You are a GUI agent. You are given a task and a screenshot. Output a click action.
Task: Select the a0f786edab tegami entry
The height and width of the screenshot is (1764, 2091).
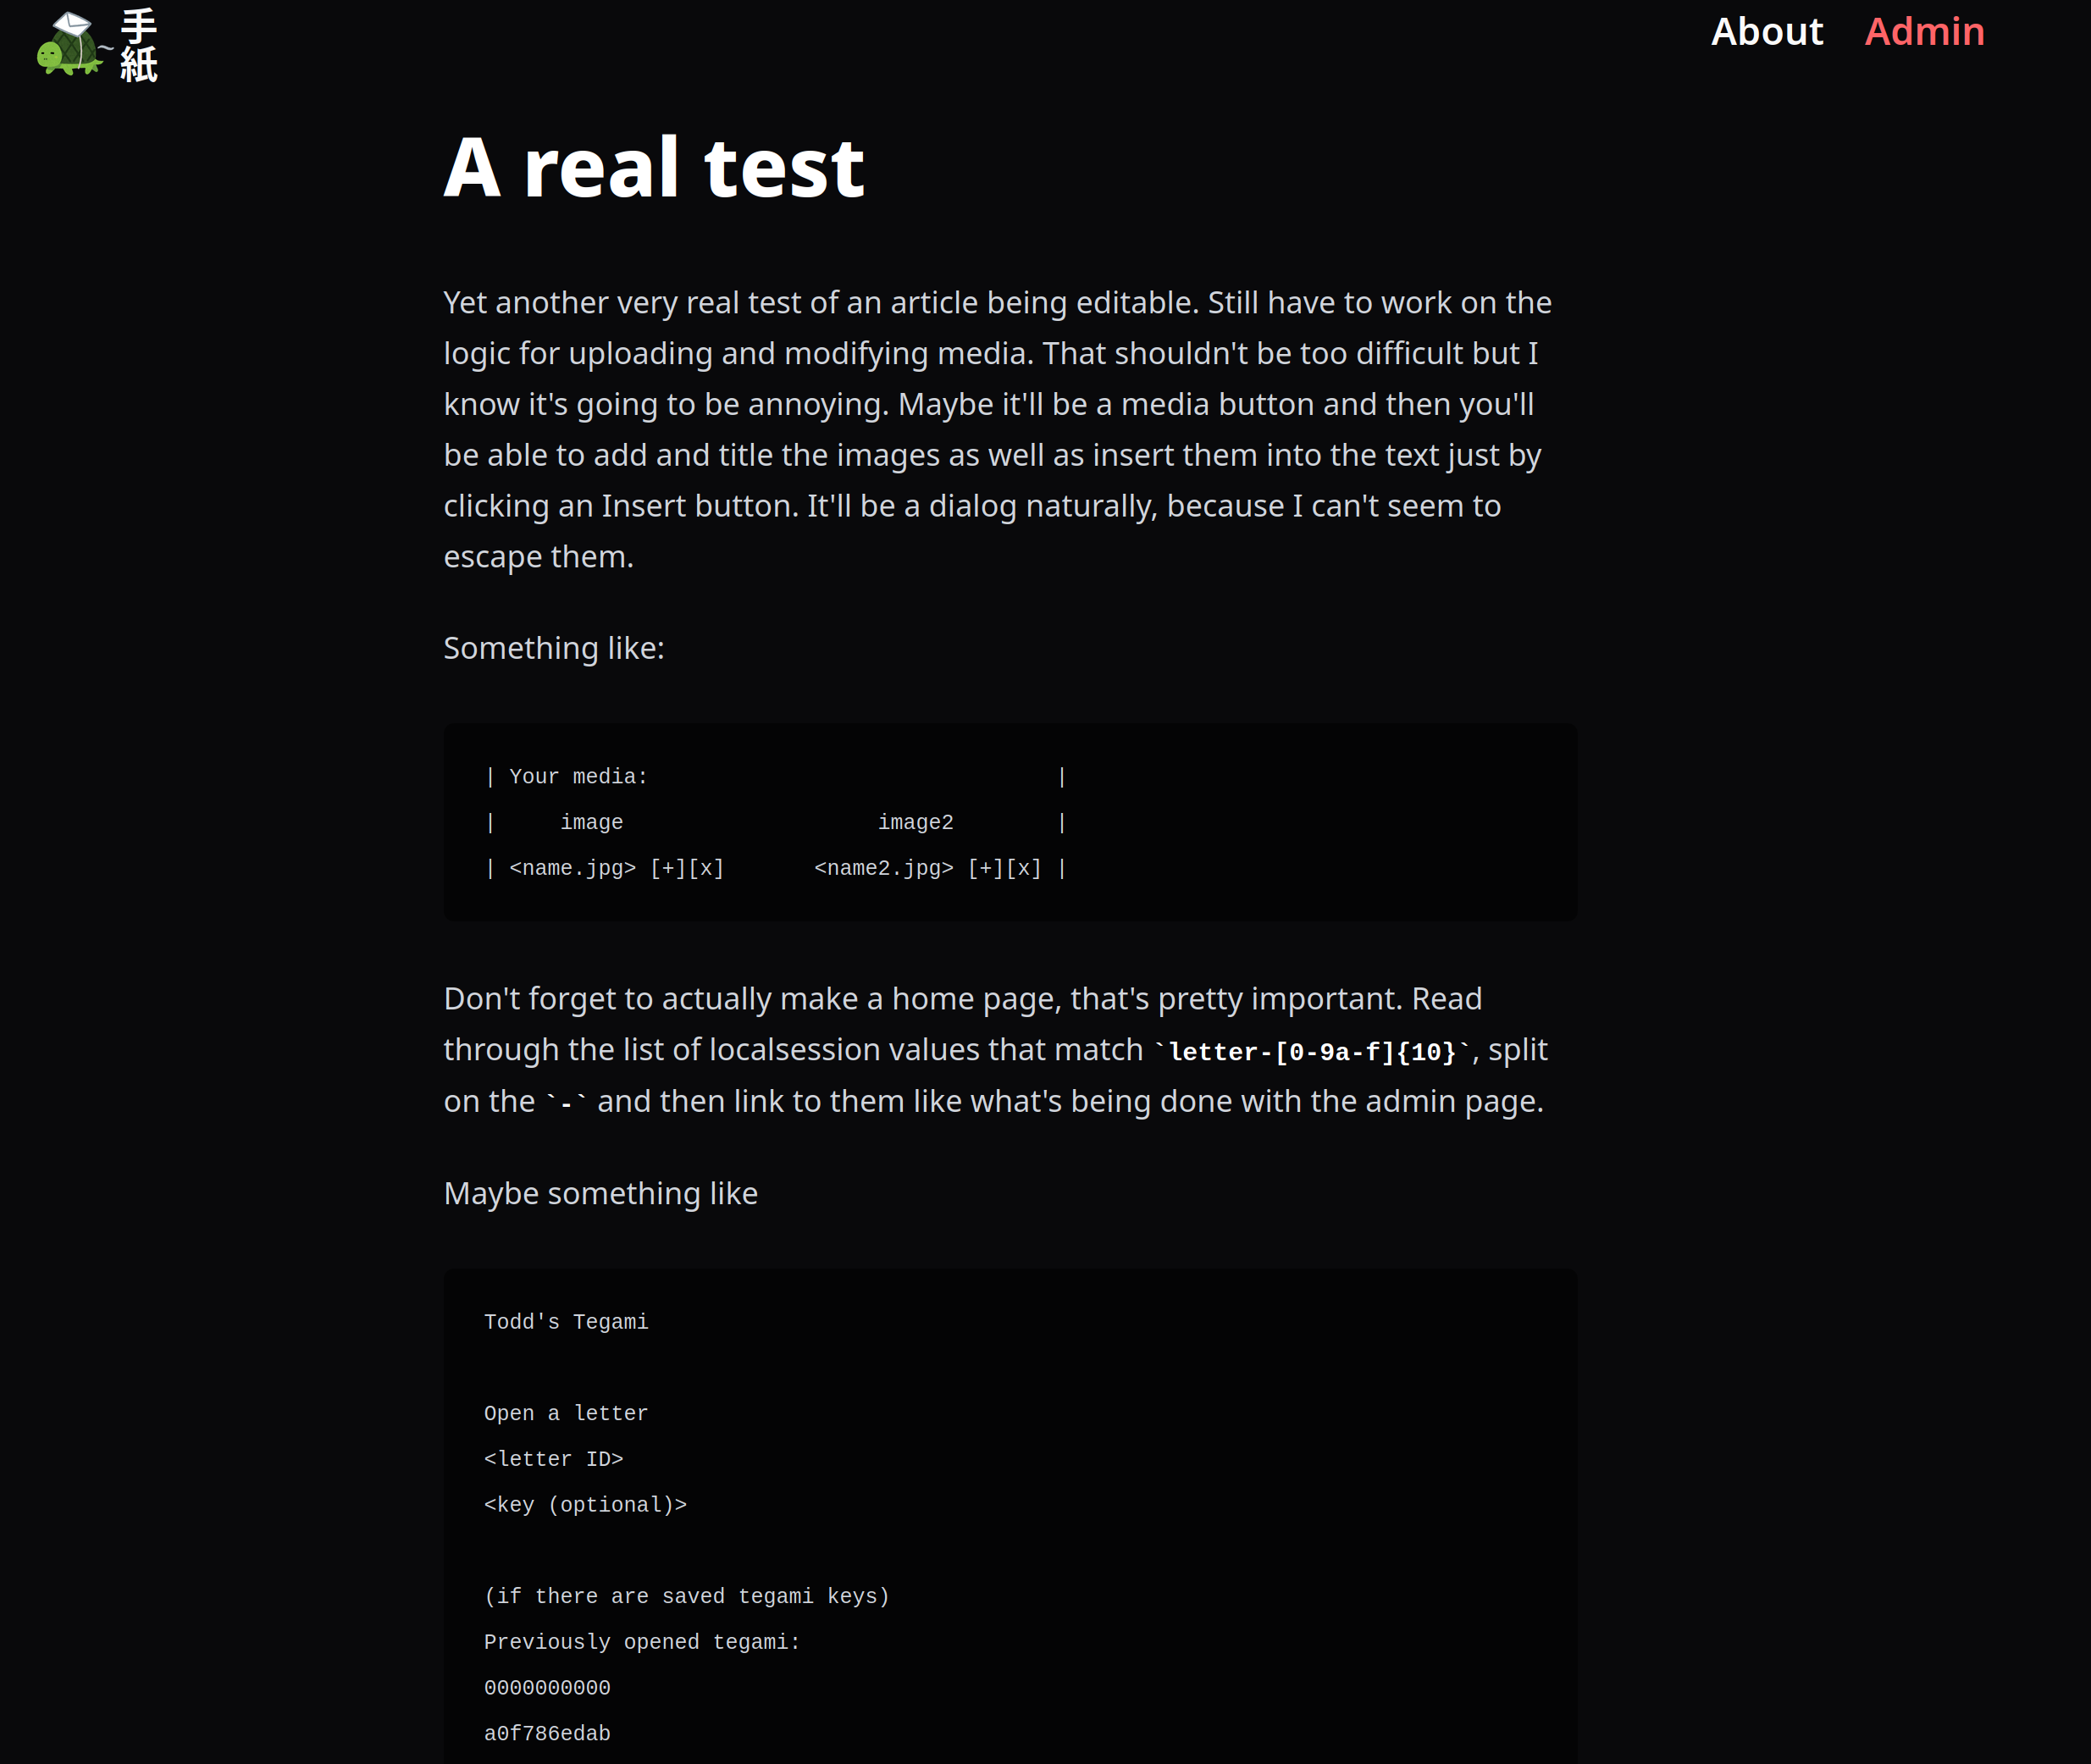[547, 1734]
